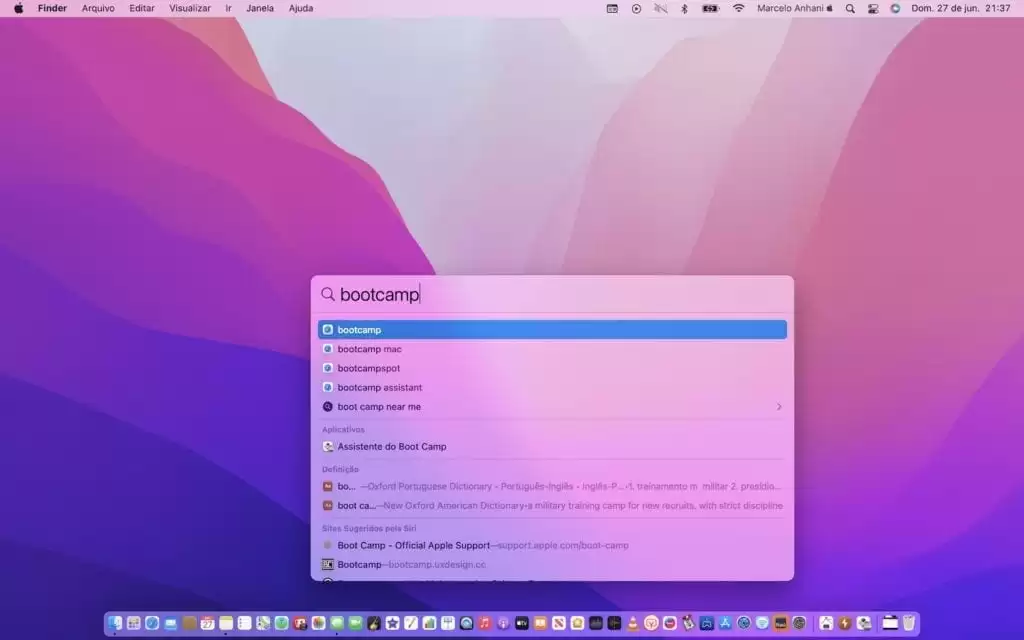The height and width of the screenshot is (640, 1024).
Task: Select 'boot camp near me' result
Action: pyautogui.click(x=552, y=407)
